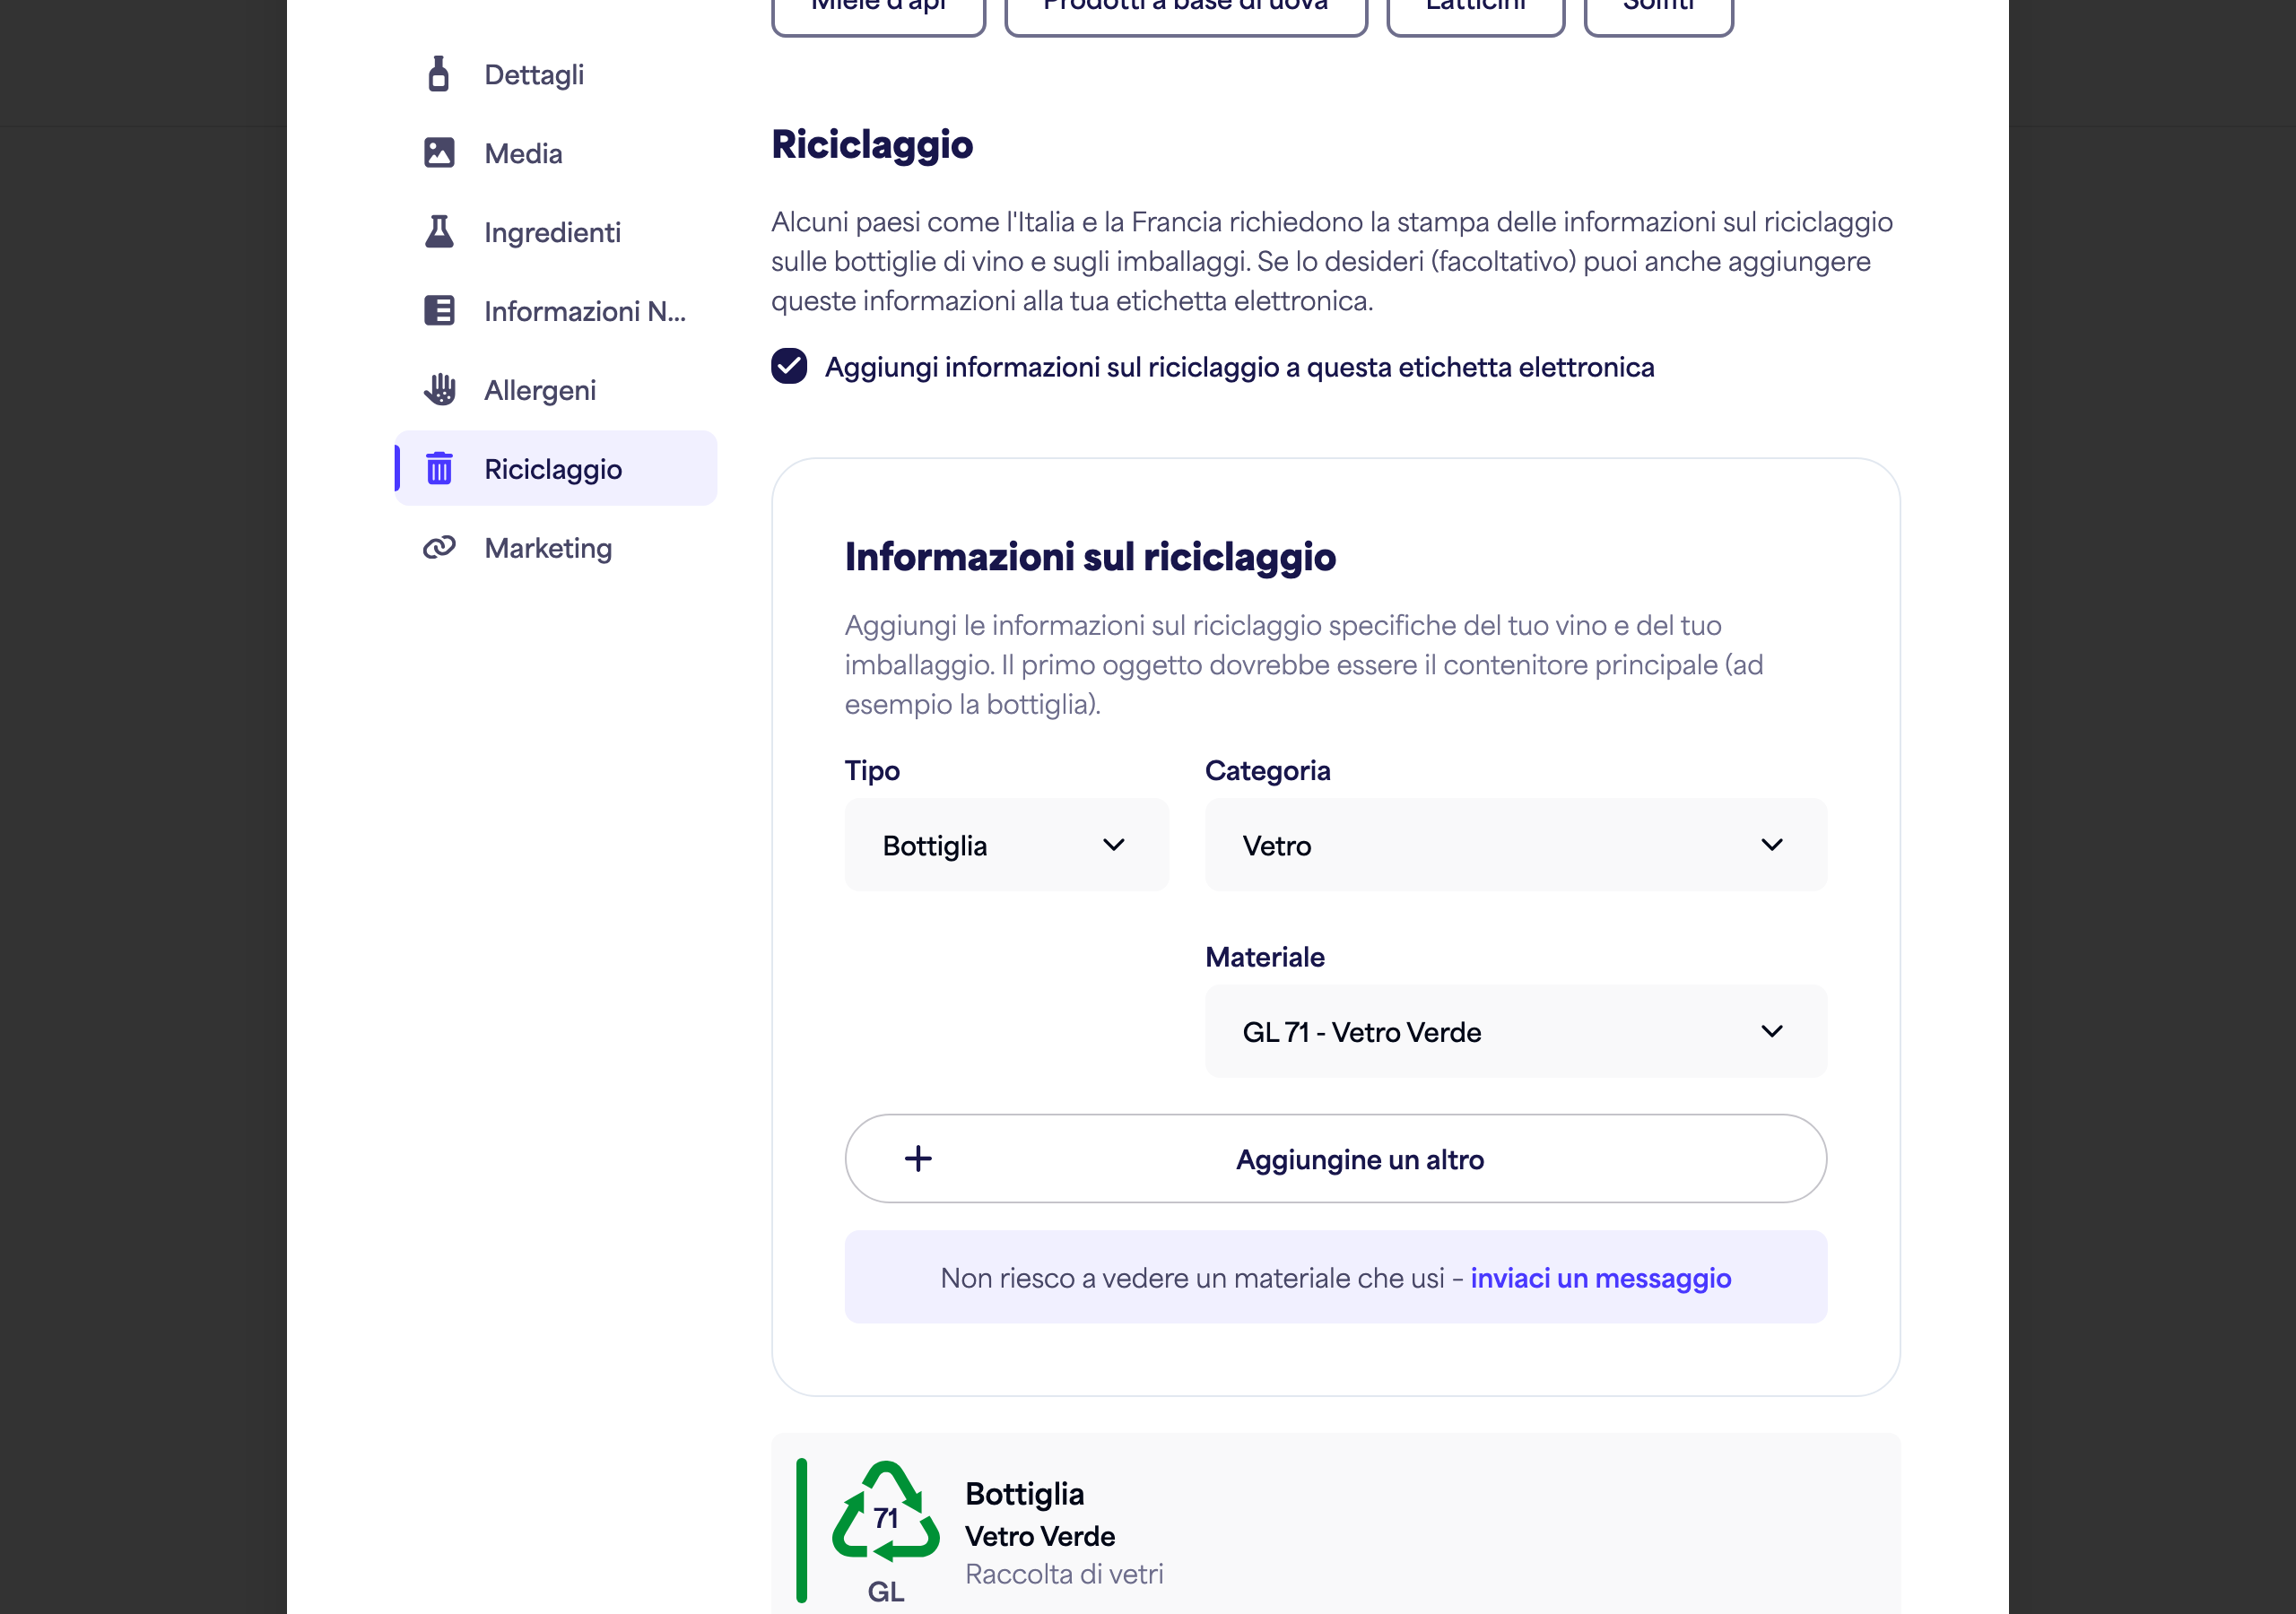Click the Riciclaggio page heading

[872, 145]
